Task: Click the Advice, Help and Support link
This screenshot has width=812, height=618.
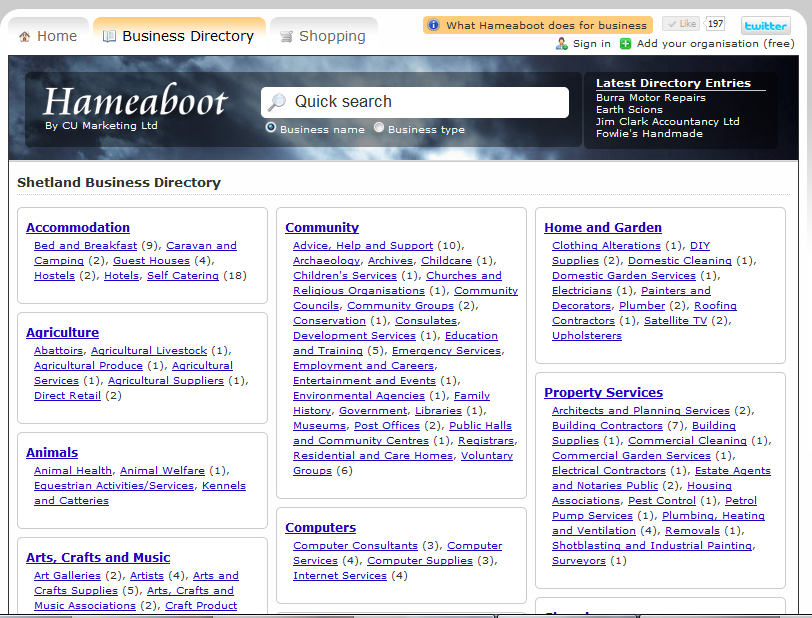Action: pos(363,246)
